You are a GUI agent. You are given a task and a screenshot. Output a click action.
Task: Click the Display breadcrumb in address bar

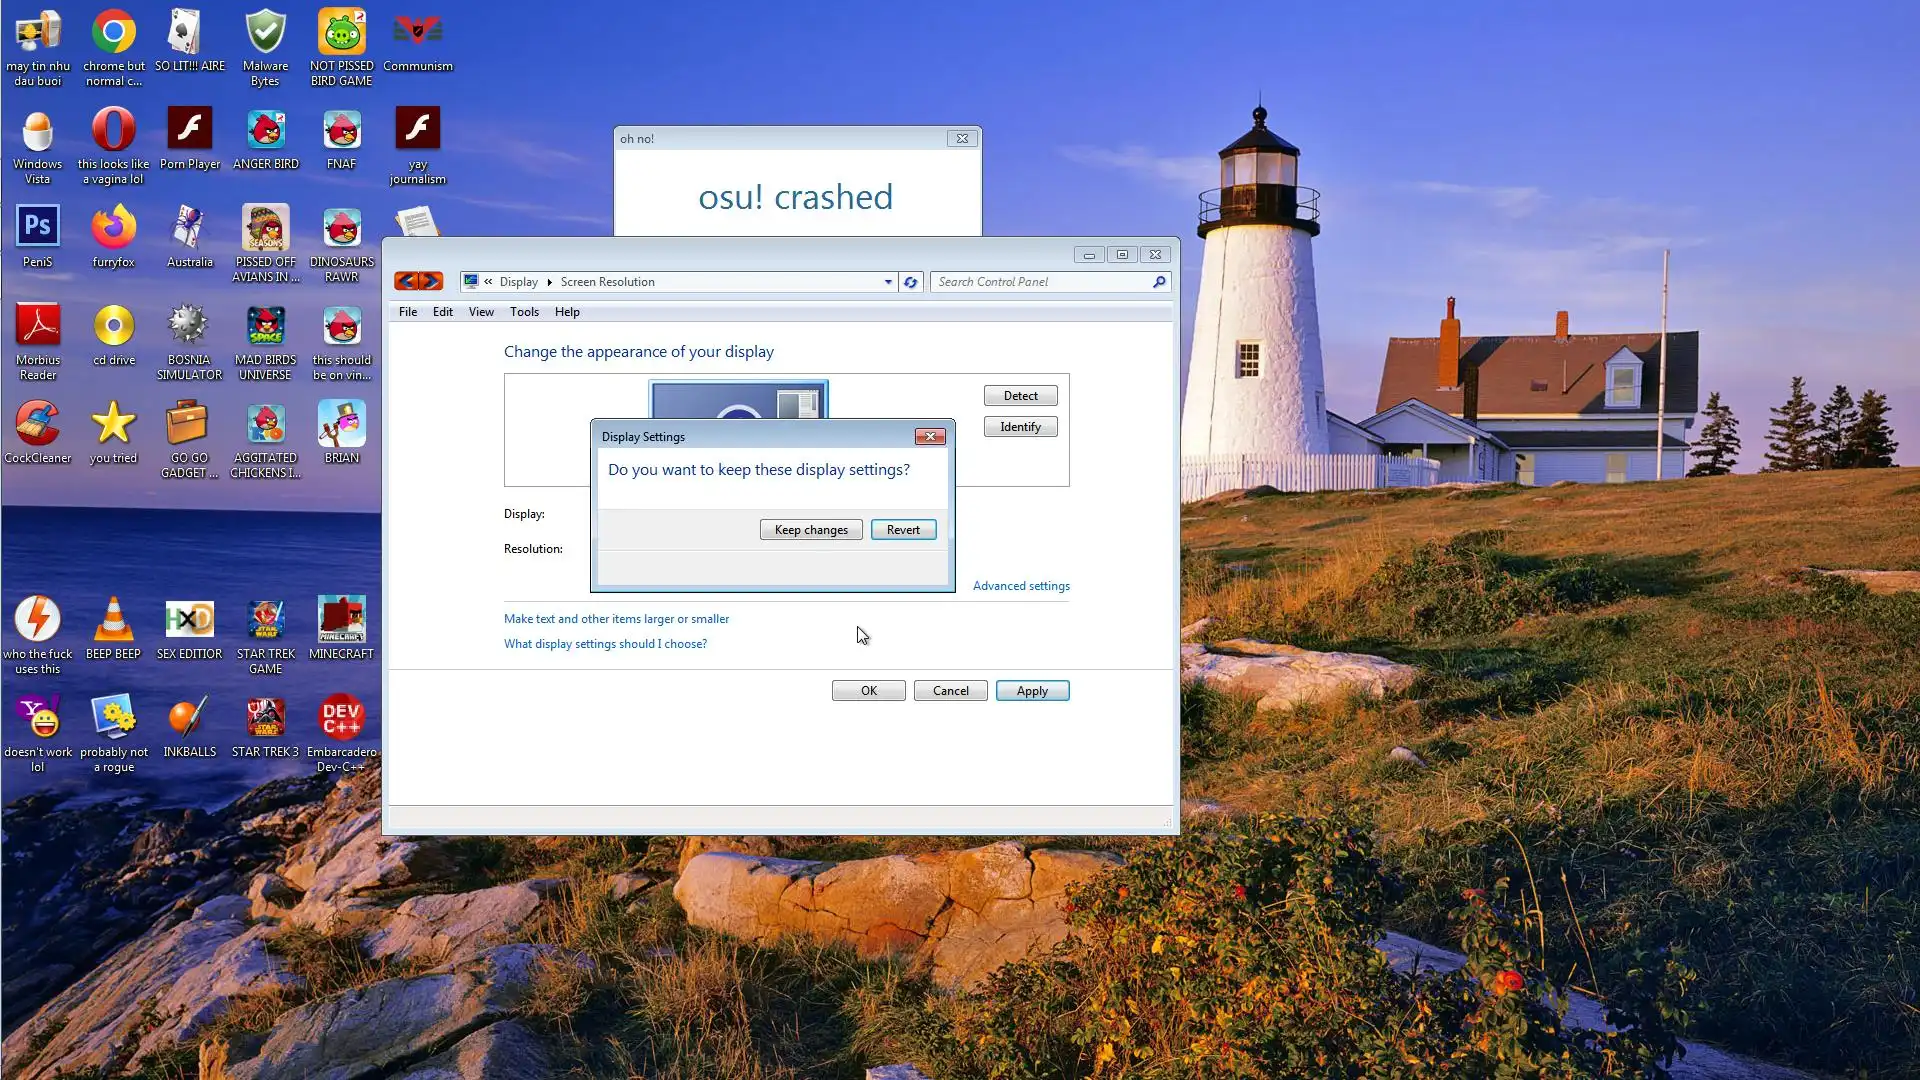coord(518,282)
